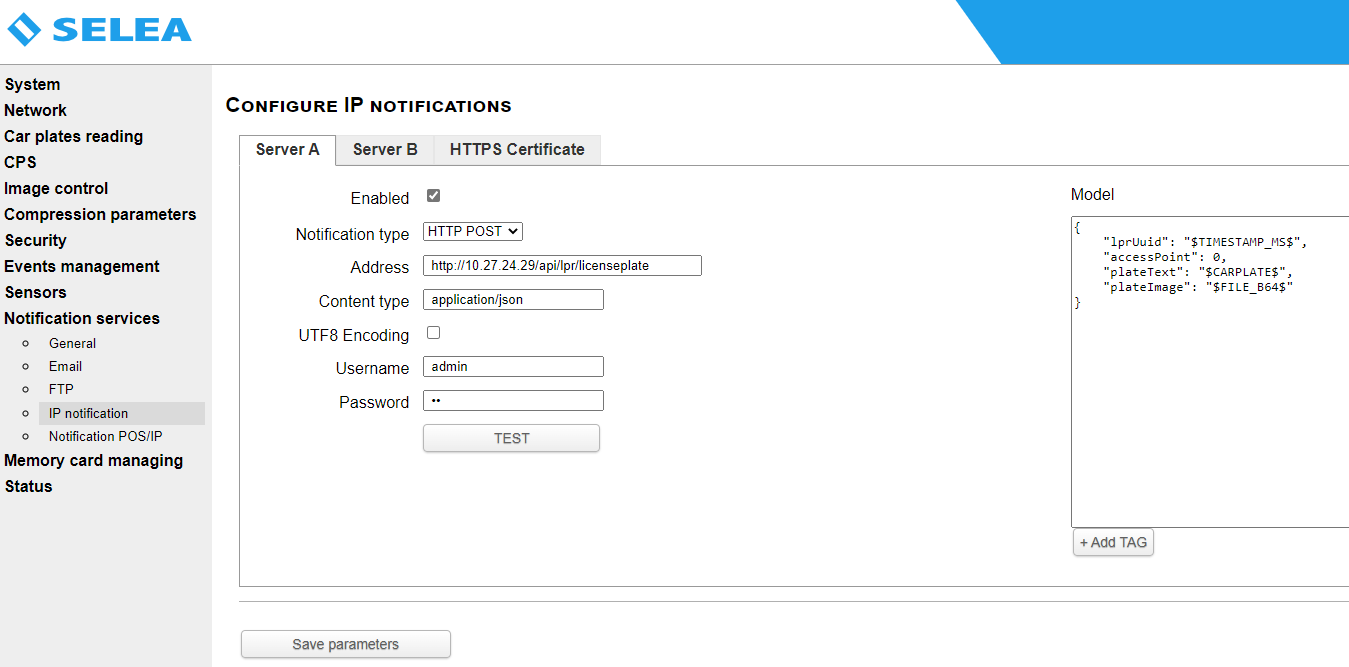Click the Username field
This screenshot has height=667, width=1349.
(513, 367)
